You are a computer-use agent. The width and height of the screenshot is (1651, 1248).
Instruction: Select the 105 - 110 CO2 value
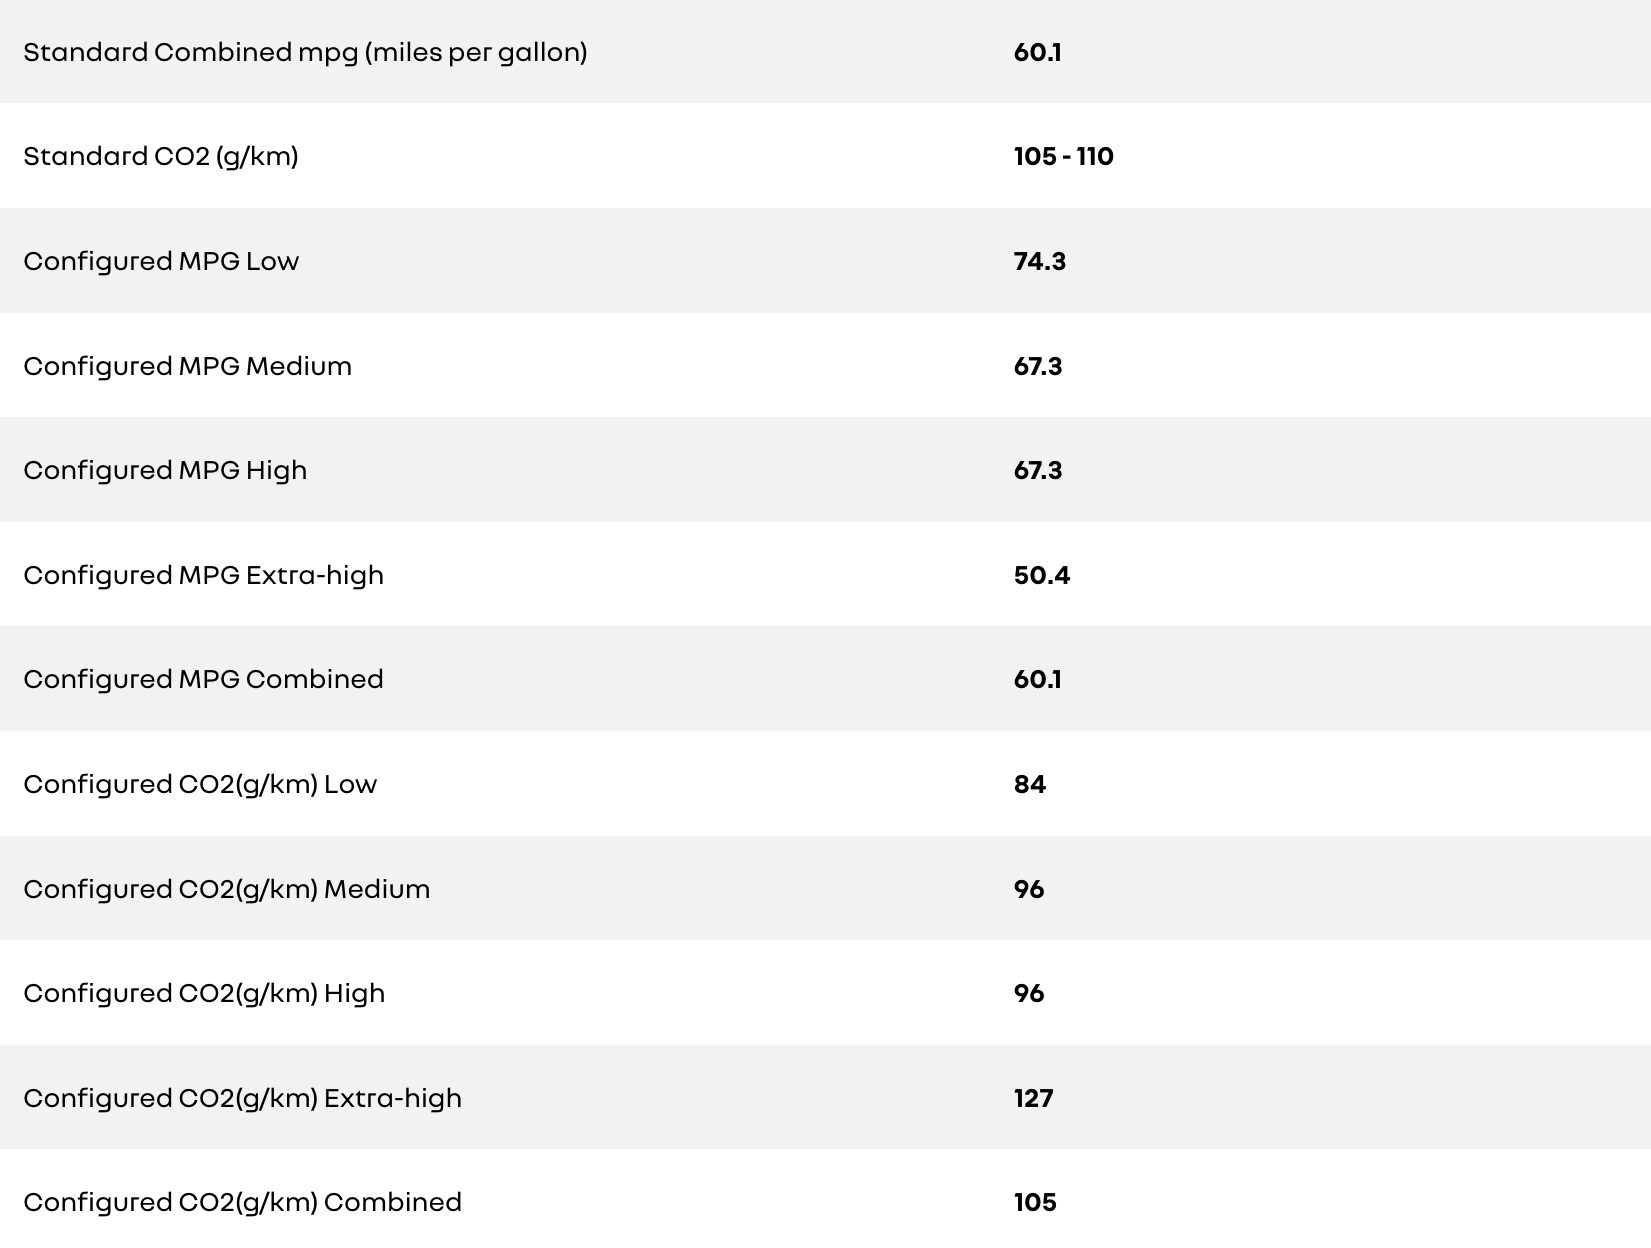(1063, 157)
